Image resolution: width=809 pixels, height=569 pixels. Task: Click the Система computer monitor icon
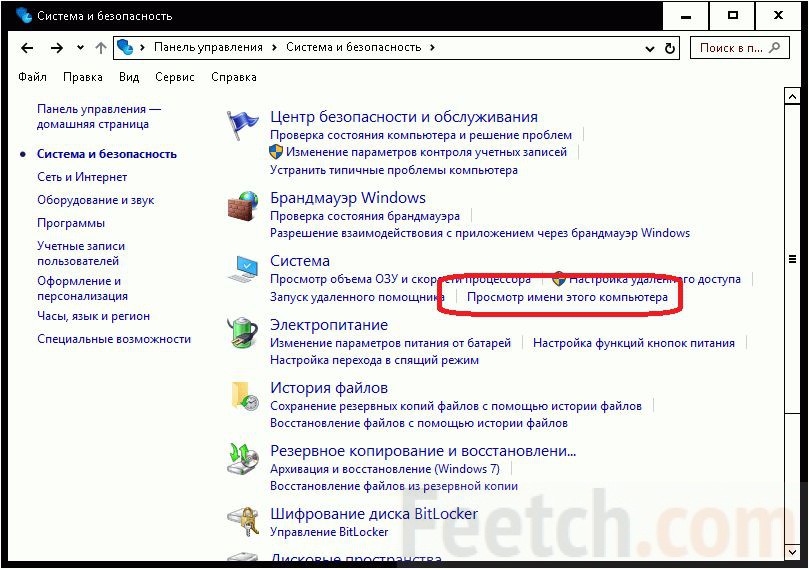tap(242, 269)
